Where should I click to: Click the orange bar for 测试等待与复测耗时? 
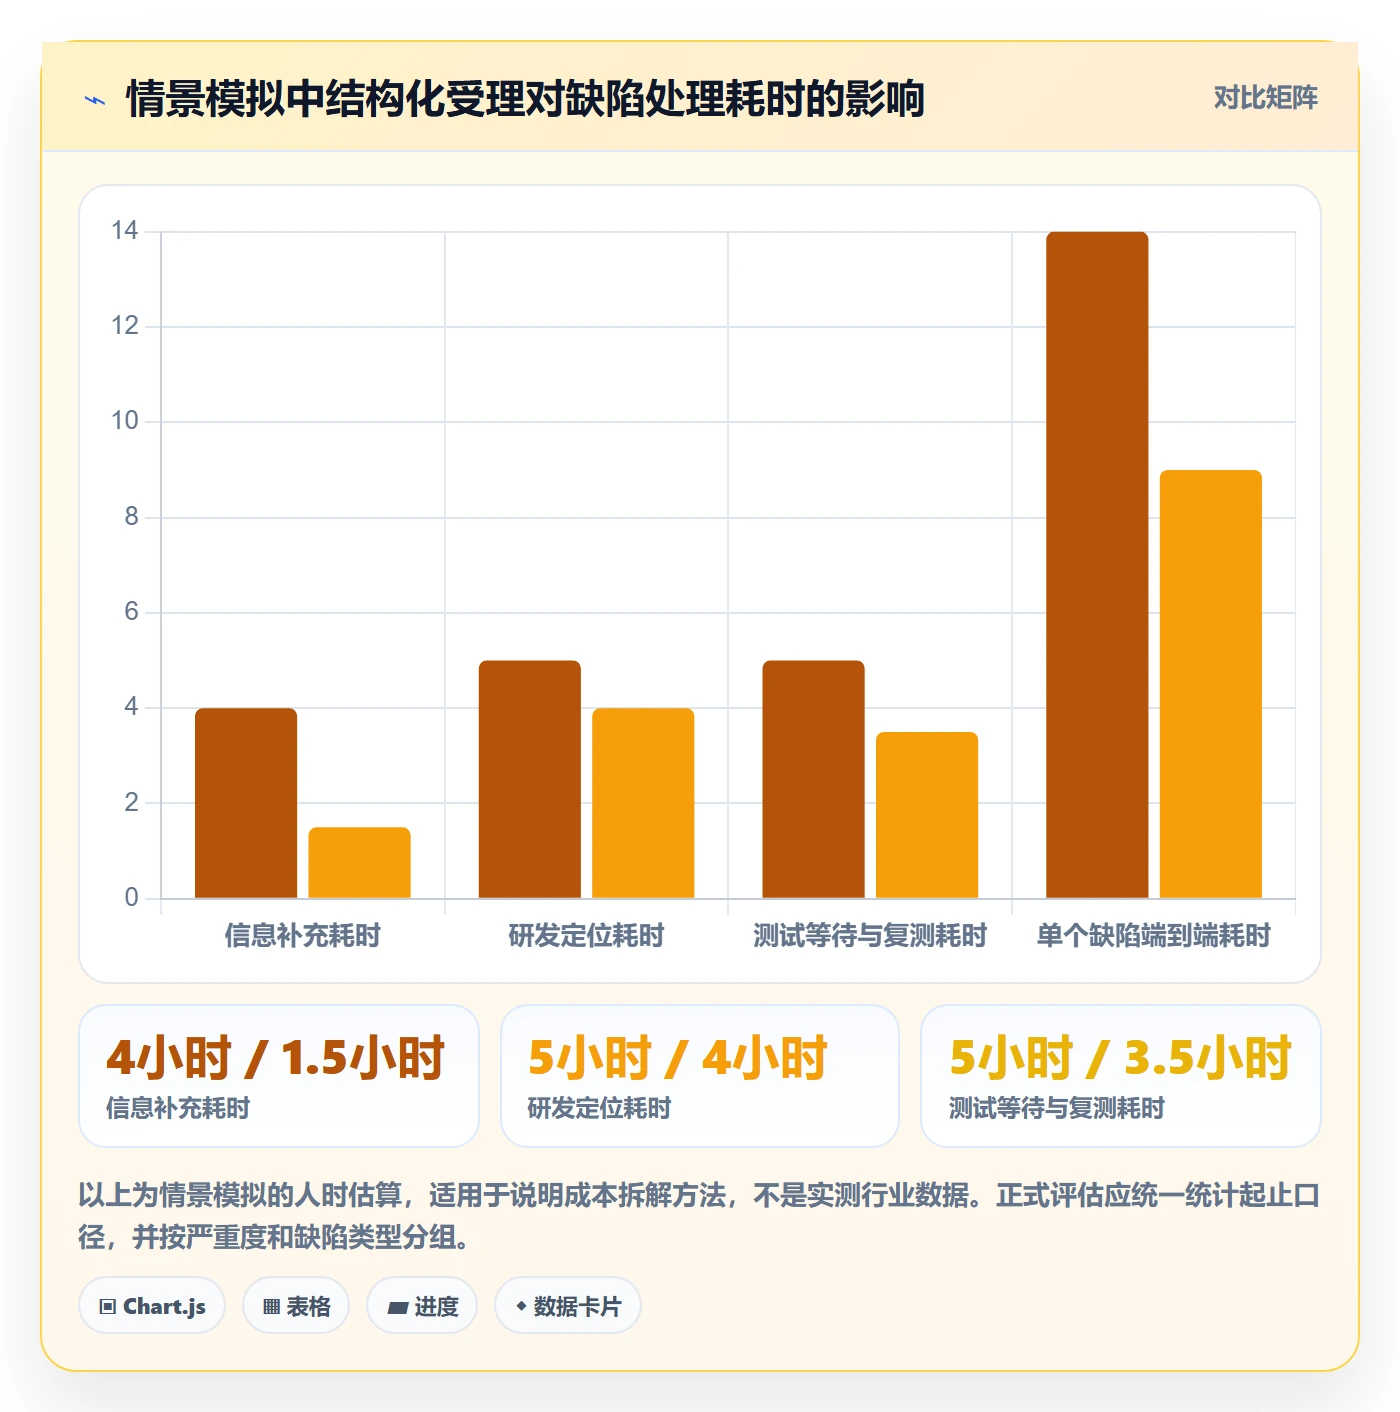tap(927, 815)
